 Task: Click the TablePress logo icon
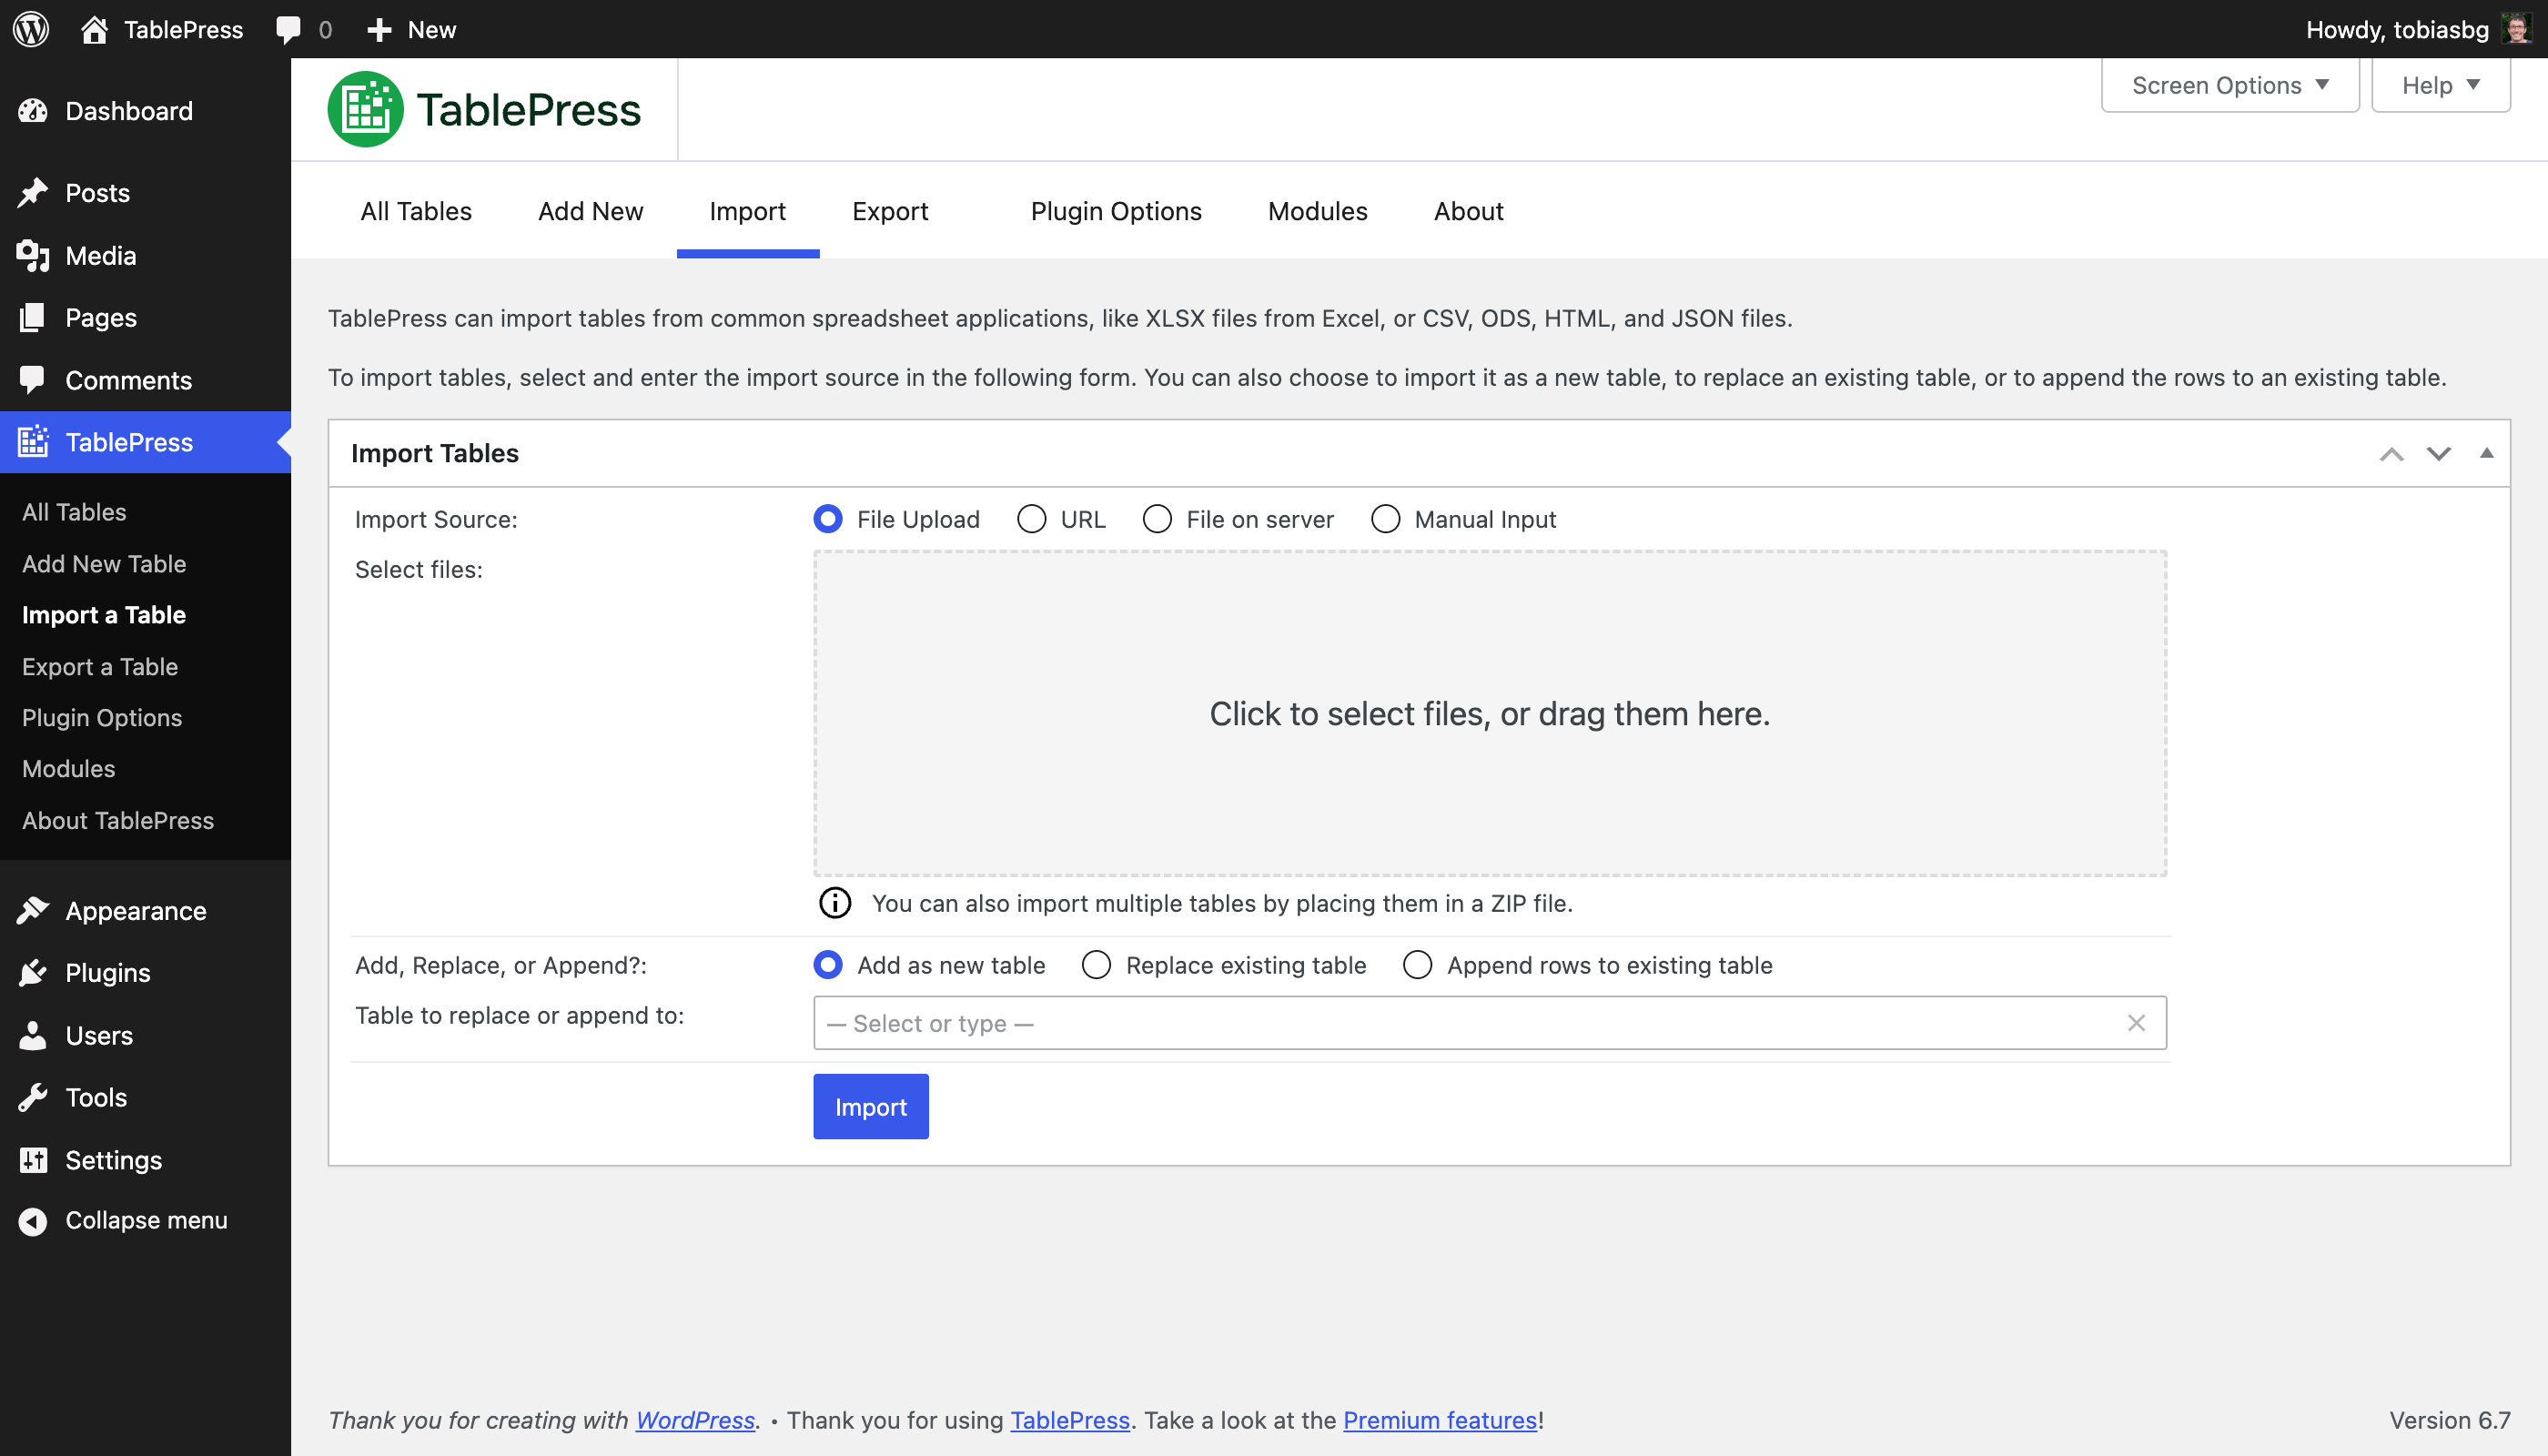coord(366,108)
